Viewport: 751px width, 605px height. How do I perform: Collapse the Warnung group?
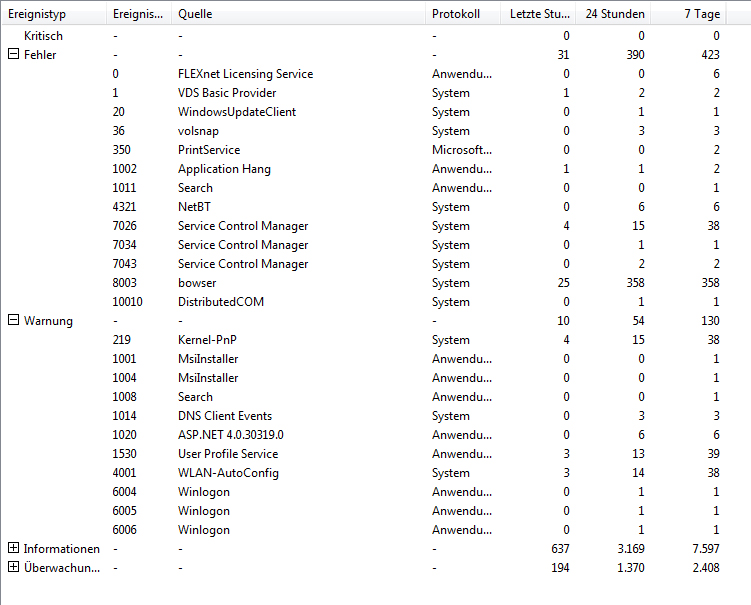coord(13,320)
